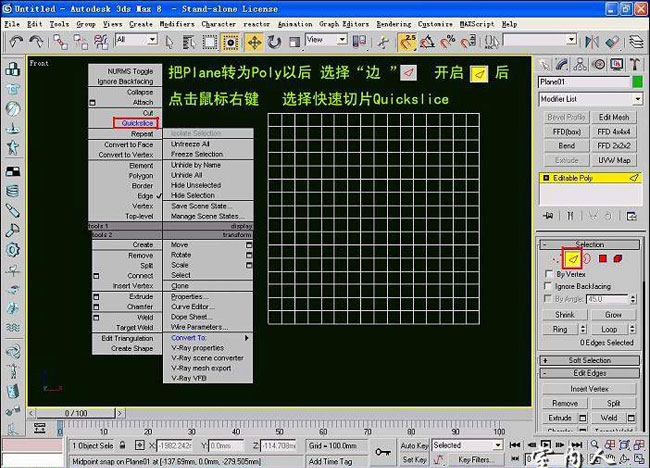Viewport: 650px width, 468px height.
Task: Click the Edit Mesh modifier button
Action: point(614,117)
